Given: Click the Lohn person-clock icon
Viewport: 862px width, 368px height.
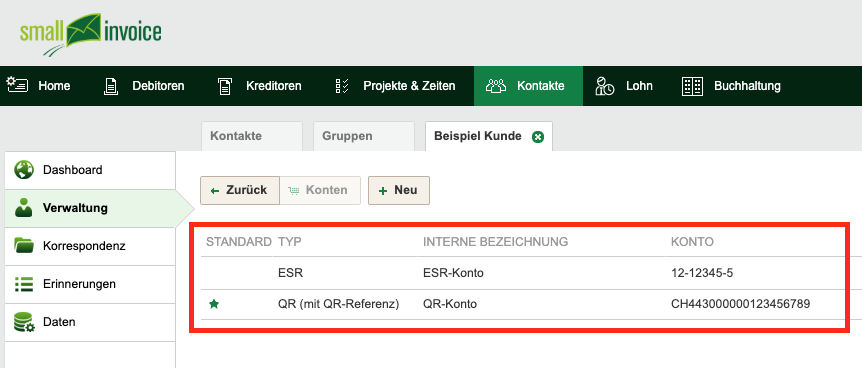Looking at the screenshot, I should tap(605, 86).
